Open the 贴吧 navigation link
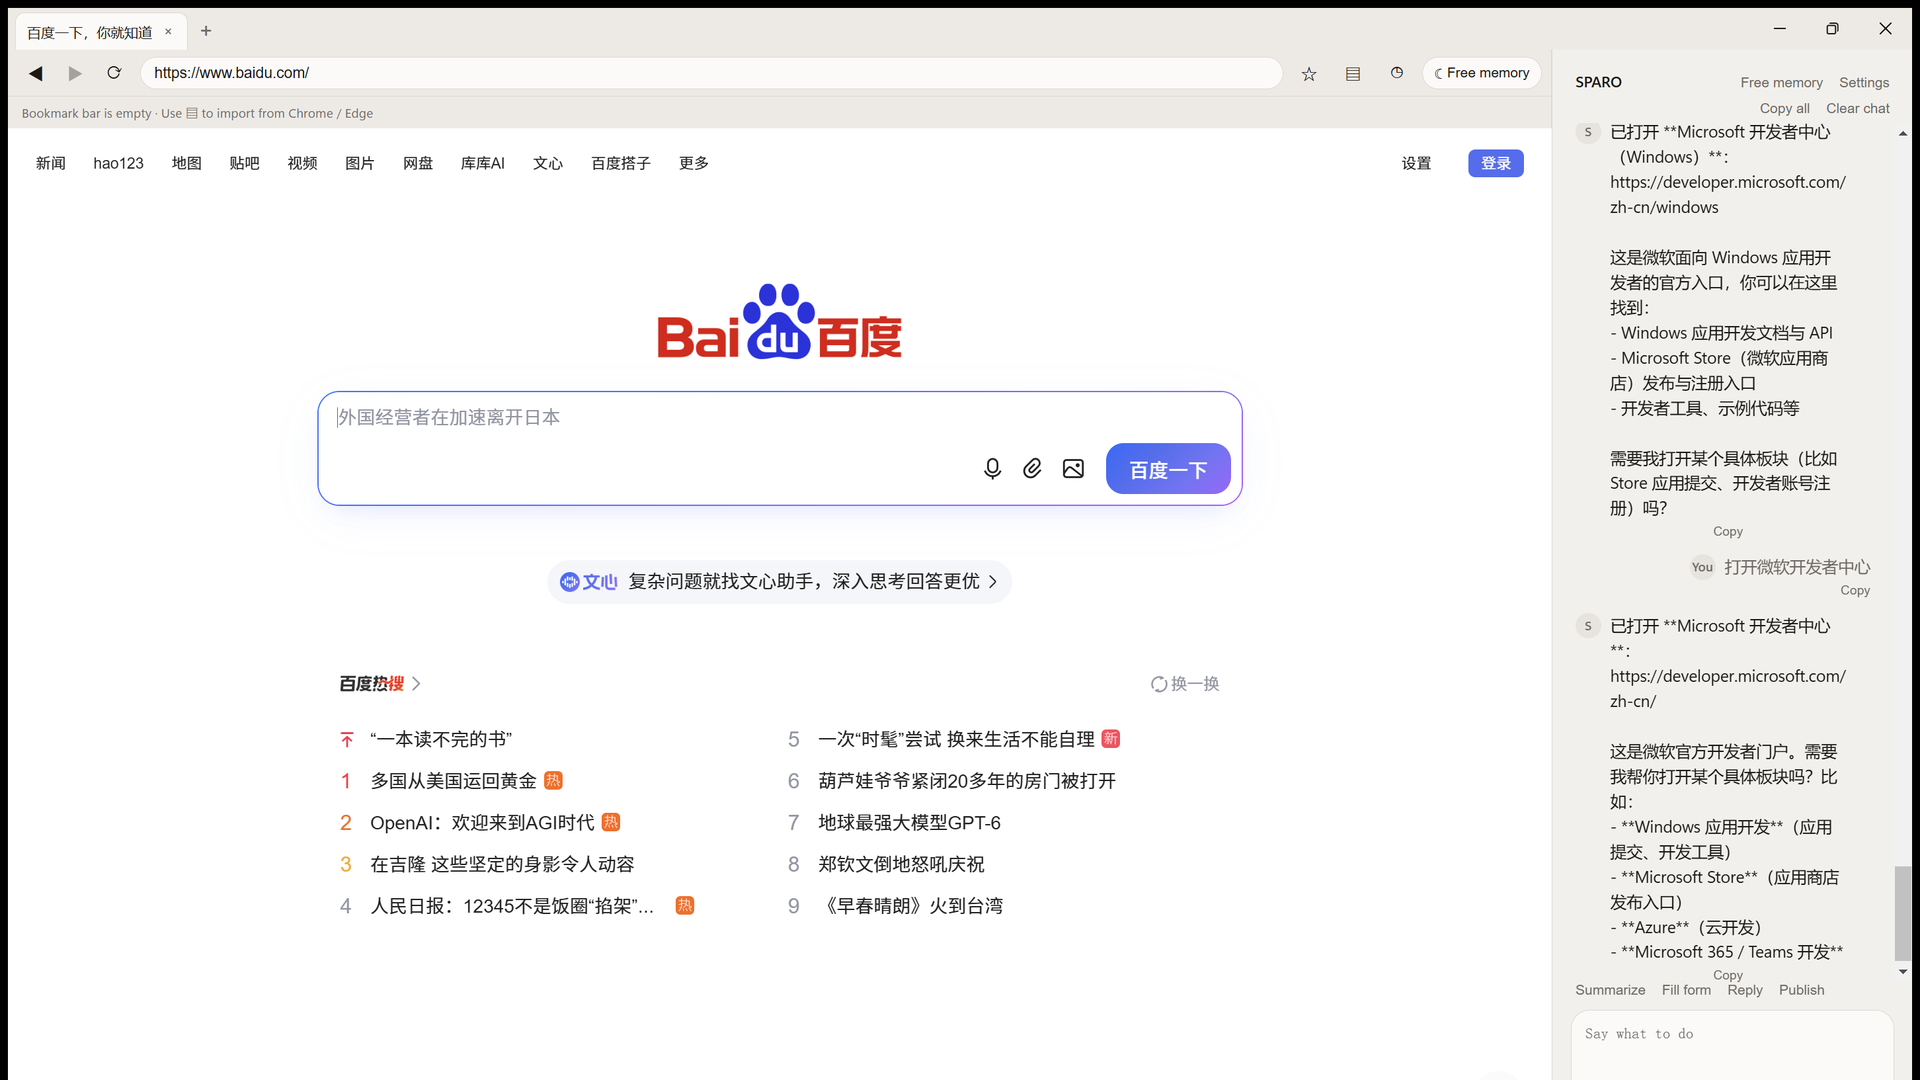This screenshot has width=1920, height=1080. [x=245, y=163]
